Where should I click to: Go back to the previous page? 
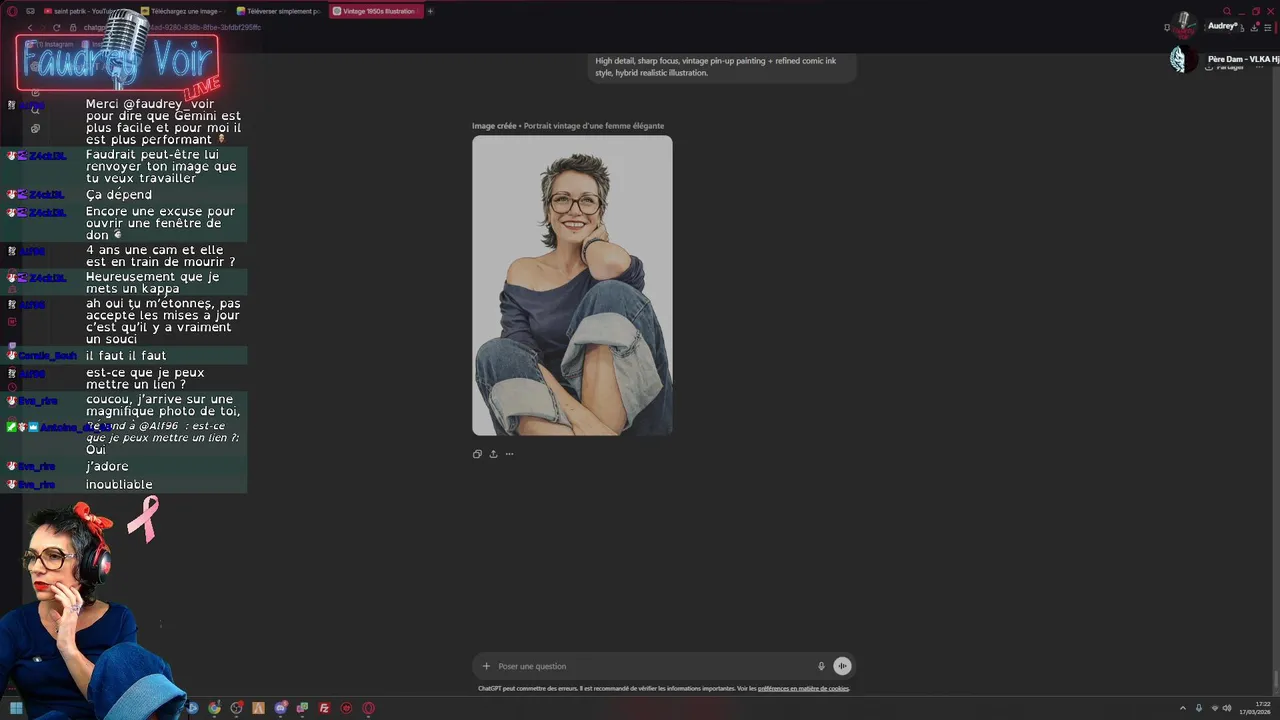(30, 27)
